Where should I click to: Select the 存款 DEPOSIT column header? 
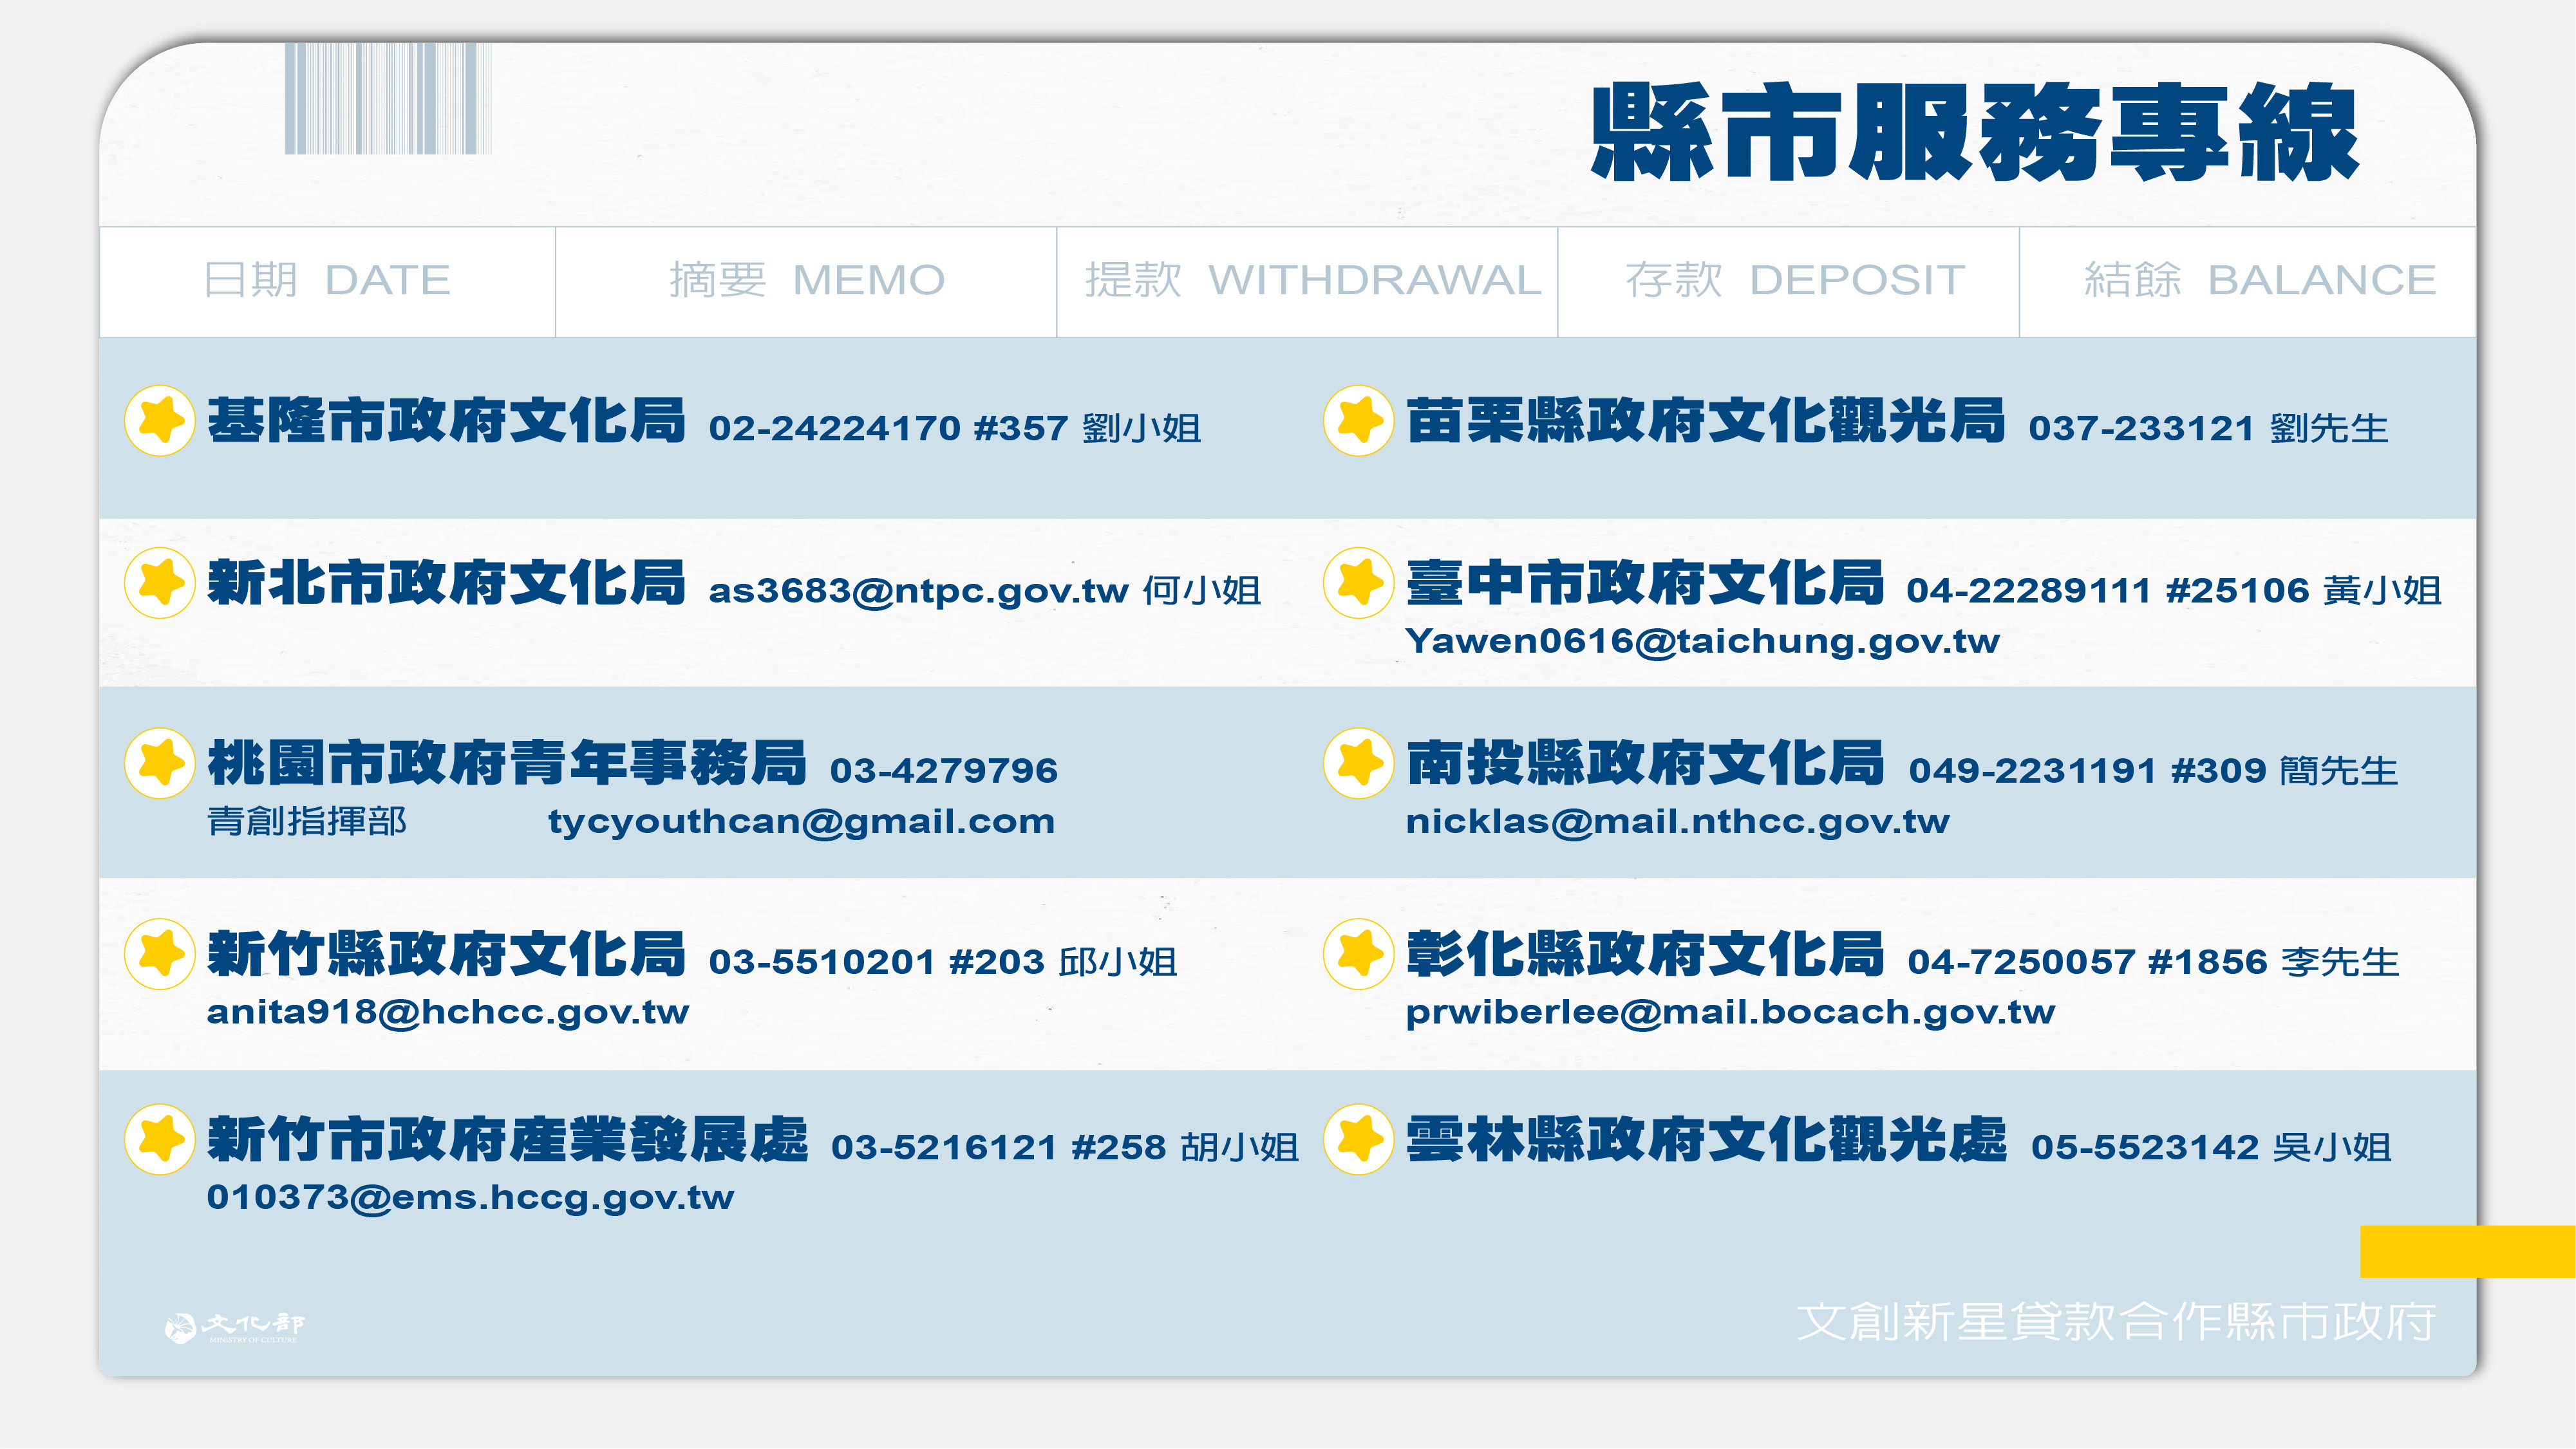pos(1788,281)
